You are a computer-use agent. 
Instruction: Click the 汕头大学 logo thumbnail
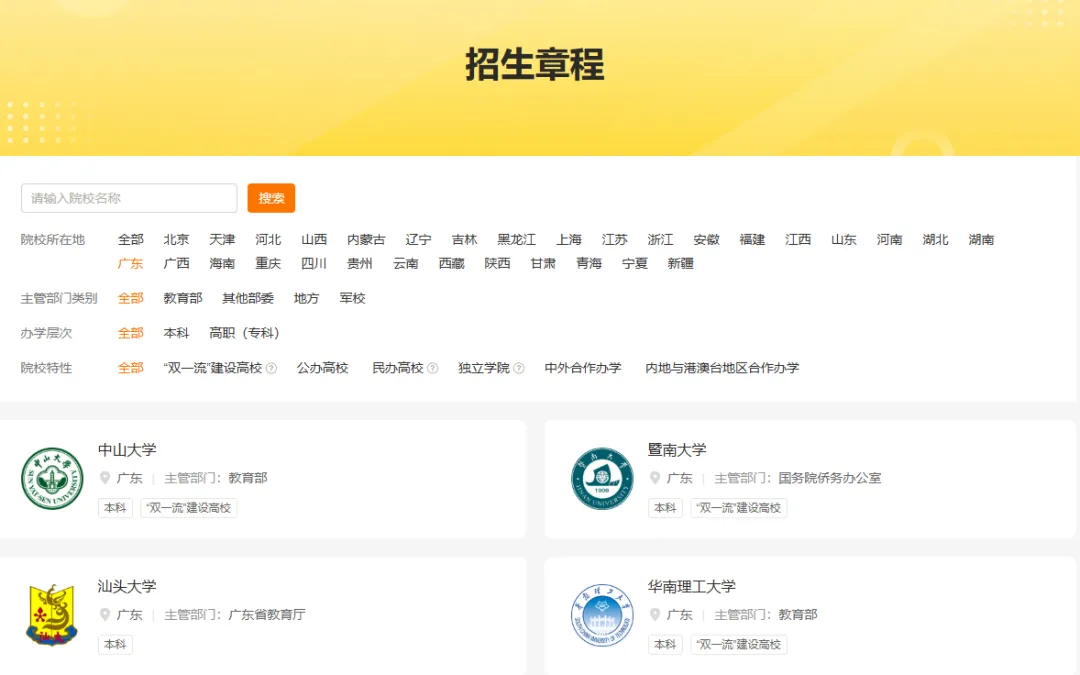(x=52, y=615)
